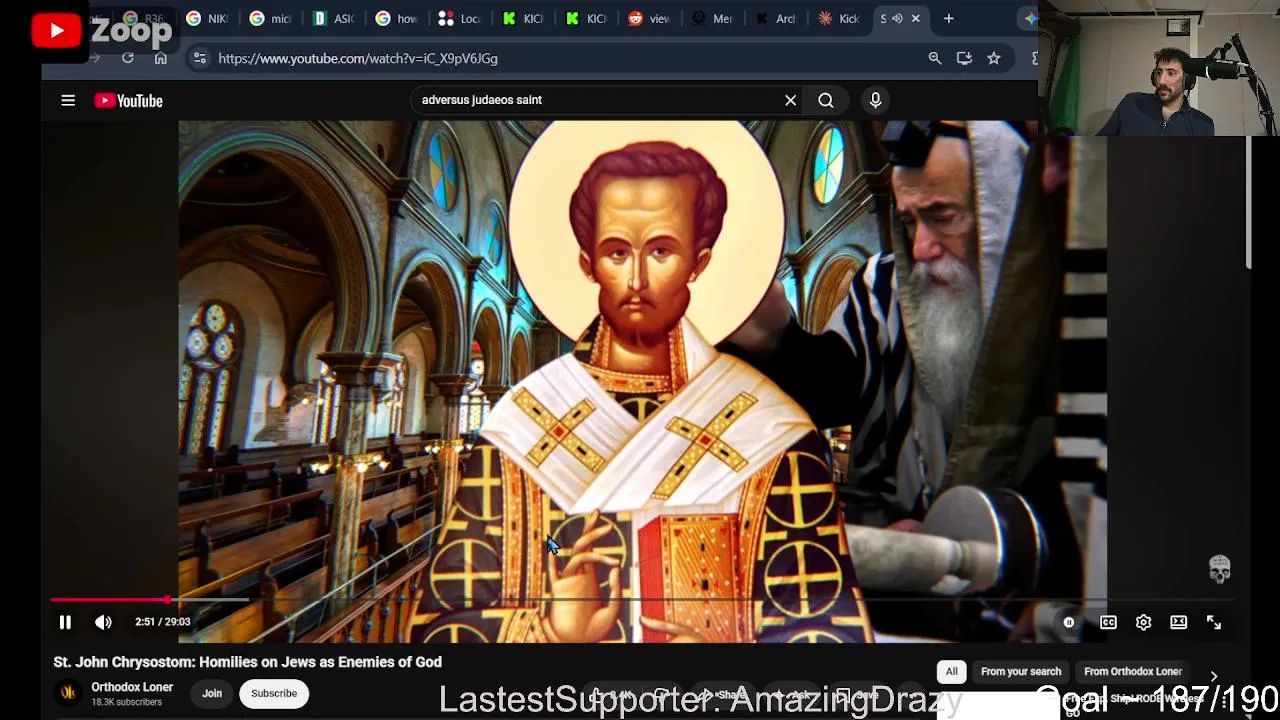Click the browser home button
Viewport: 1280px width, 720px height.
point(160,58)
